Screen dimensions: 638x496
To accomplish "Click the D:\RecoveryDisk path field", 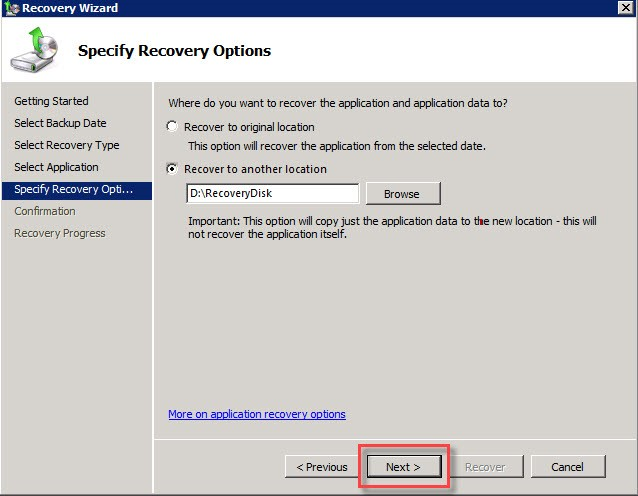I will (x=272, y=194).
